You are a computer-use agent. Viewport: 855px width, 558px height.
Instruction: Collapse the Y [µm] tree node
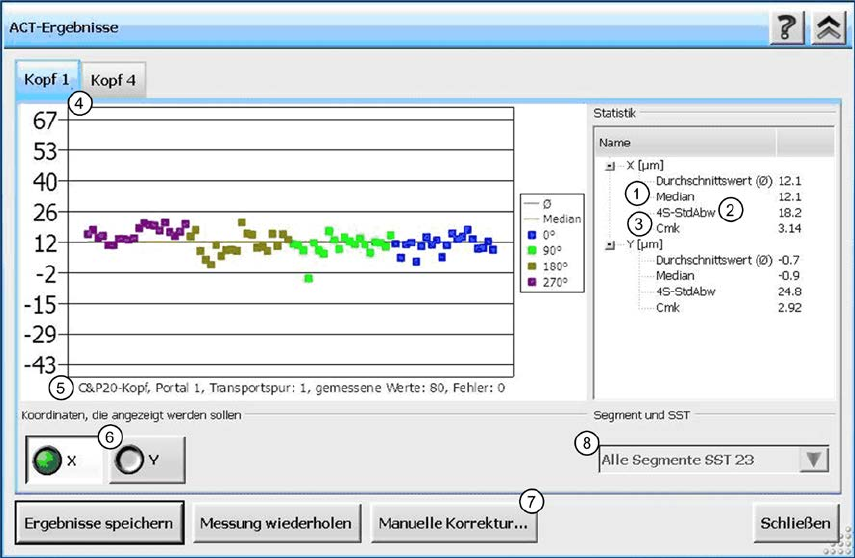[610, 245]
